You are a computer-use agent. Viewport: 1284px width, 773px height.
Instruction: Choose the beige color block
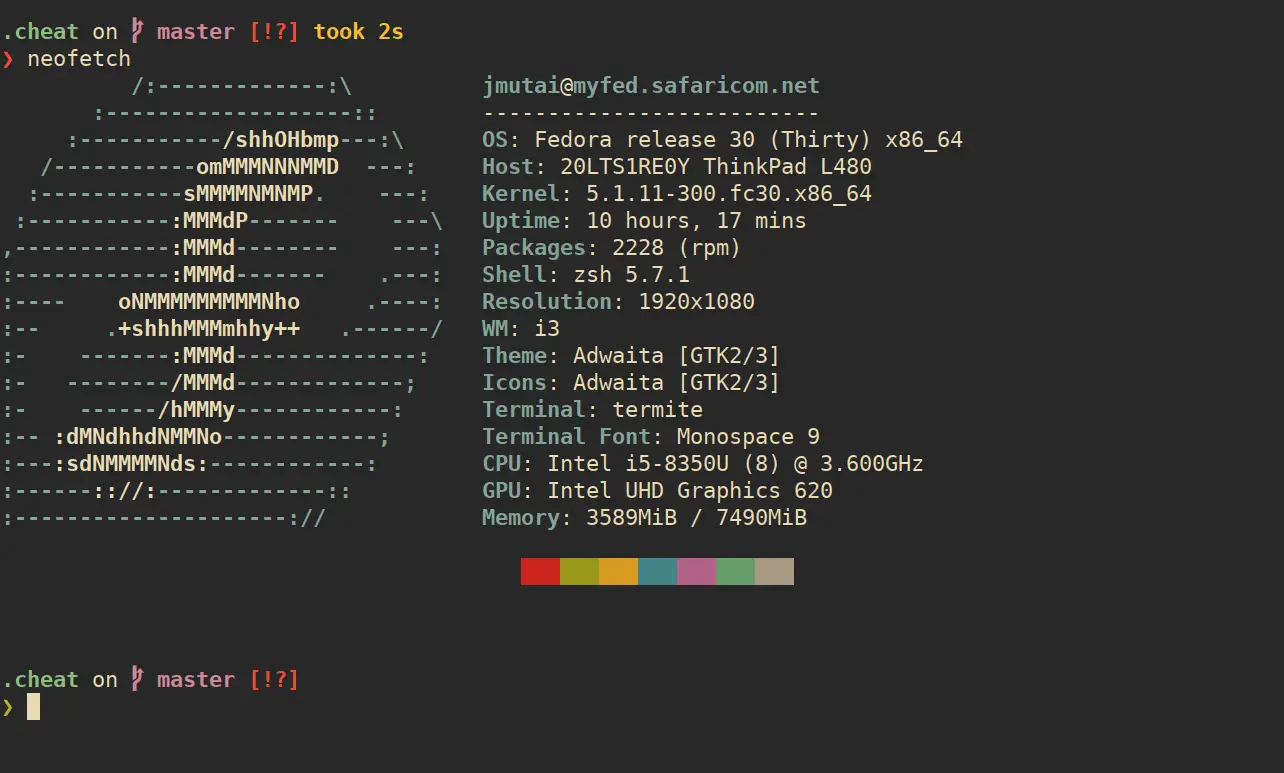pyautogui.click(x=774, y=571)
